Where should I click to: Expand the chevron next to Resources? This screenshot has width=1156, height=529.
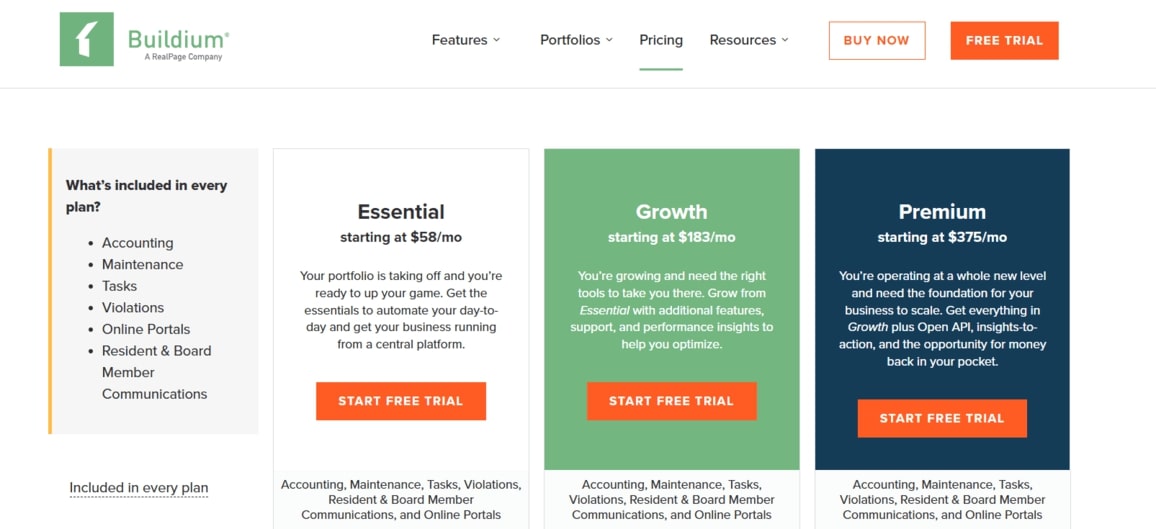click(x=785, y=40)
